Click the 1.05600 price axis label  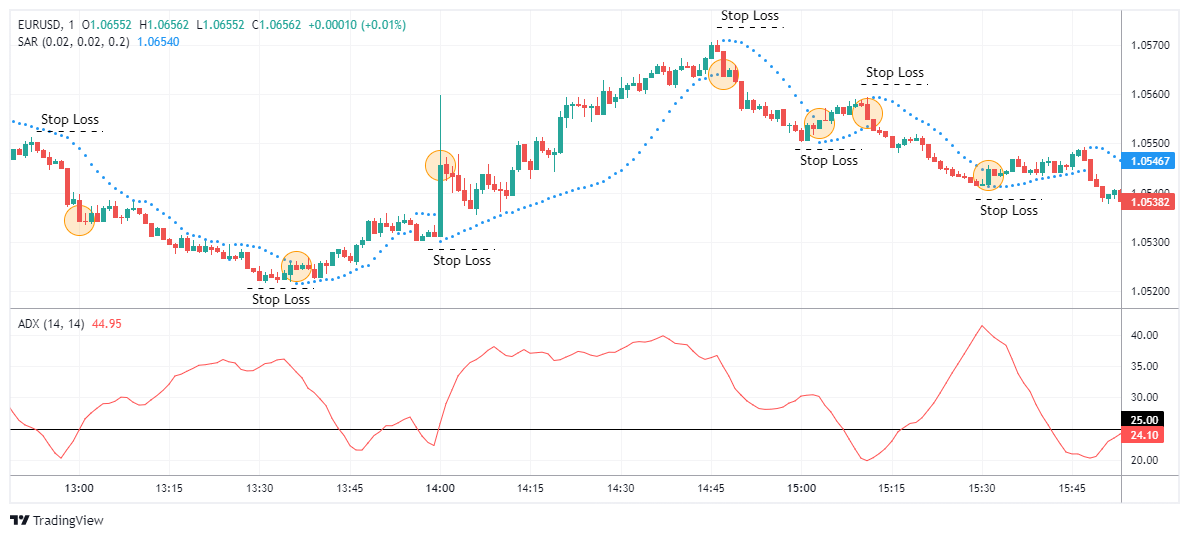click(x=1151, y=95)
